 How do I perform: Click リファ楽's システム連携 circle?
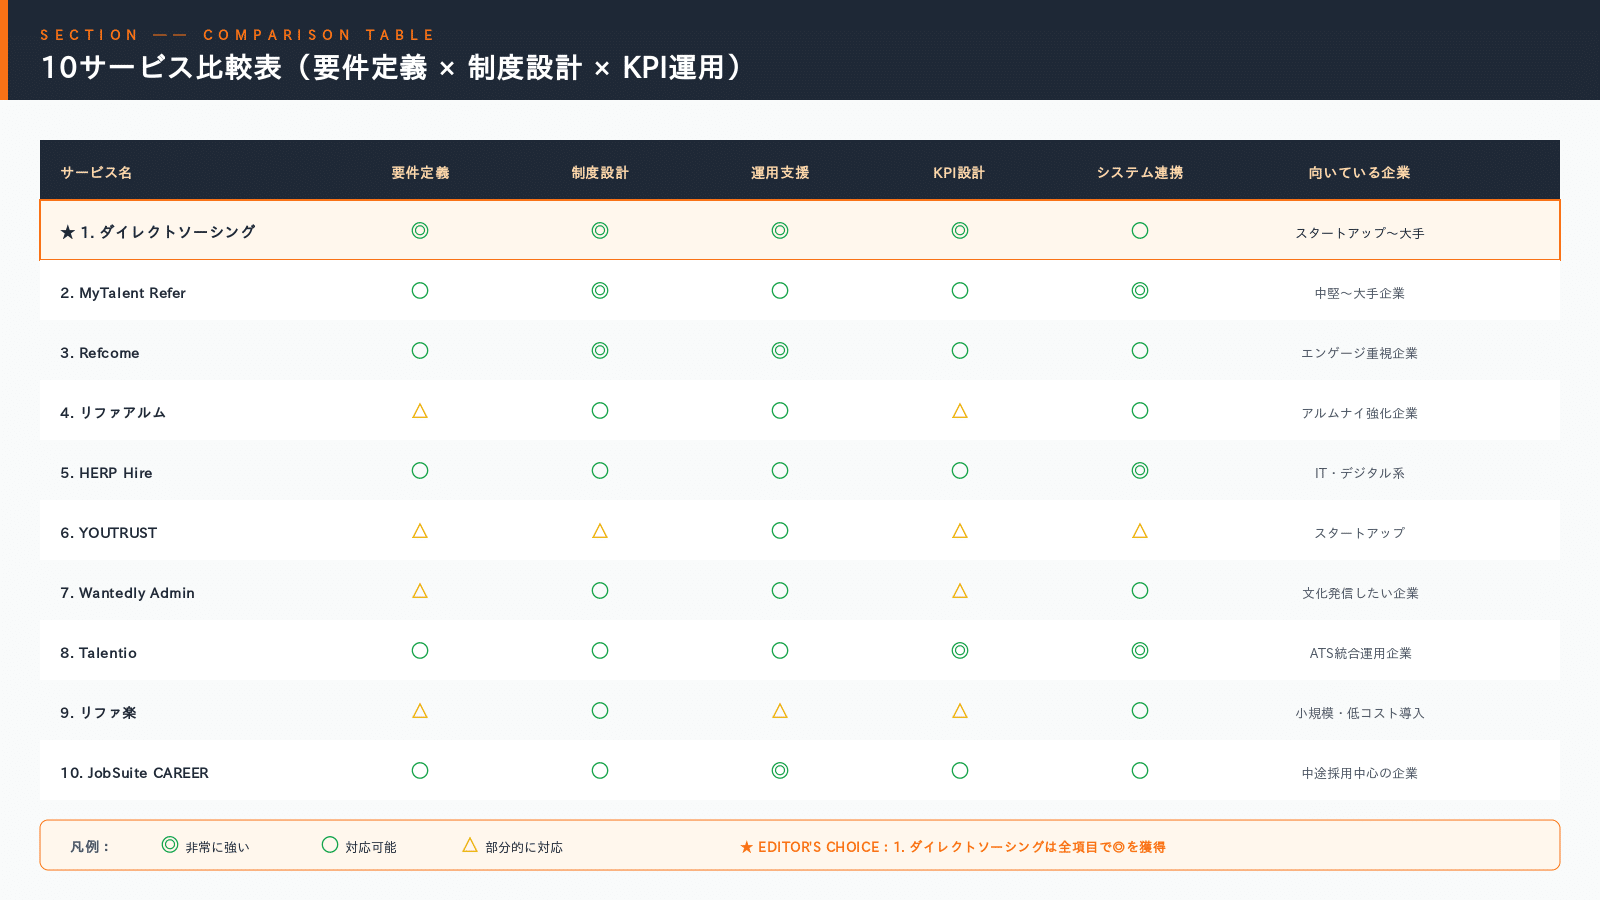(x=1140, y=711)
